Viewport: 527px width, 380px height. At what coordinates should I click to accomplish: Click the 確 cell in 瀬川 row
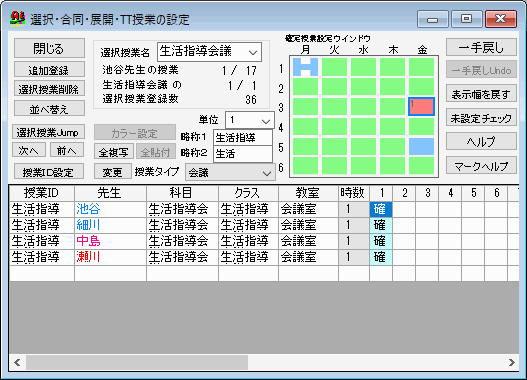tap(380, 257)
